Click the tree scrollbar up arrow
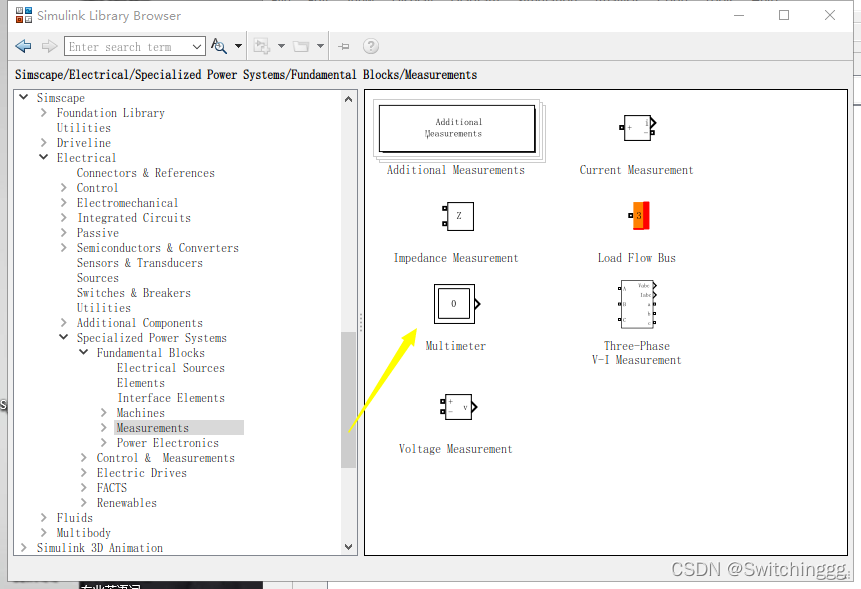Screen dimensions: 861x589 (x=349, y=99)
